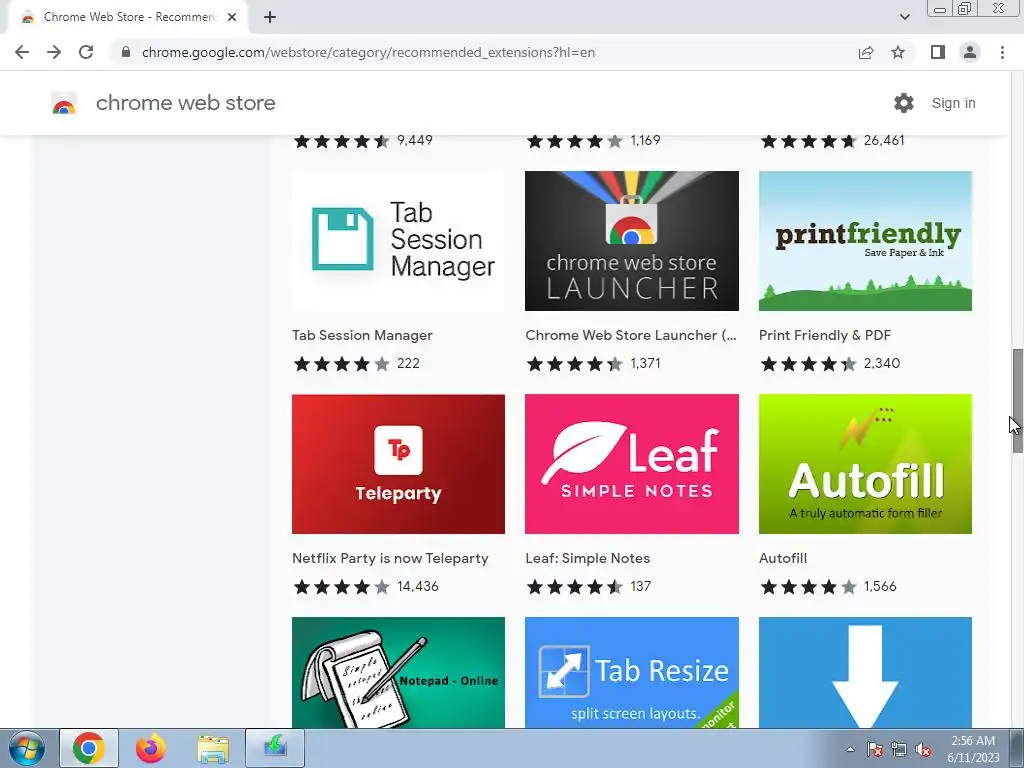Close the Chrome Web Store tab
The width and height of the screenshot is (1024, 768).
pos(232,17)
